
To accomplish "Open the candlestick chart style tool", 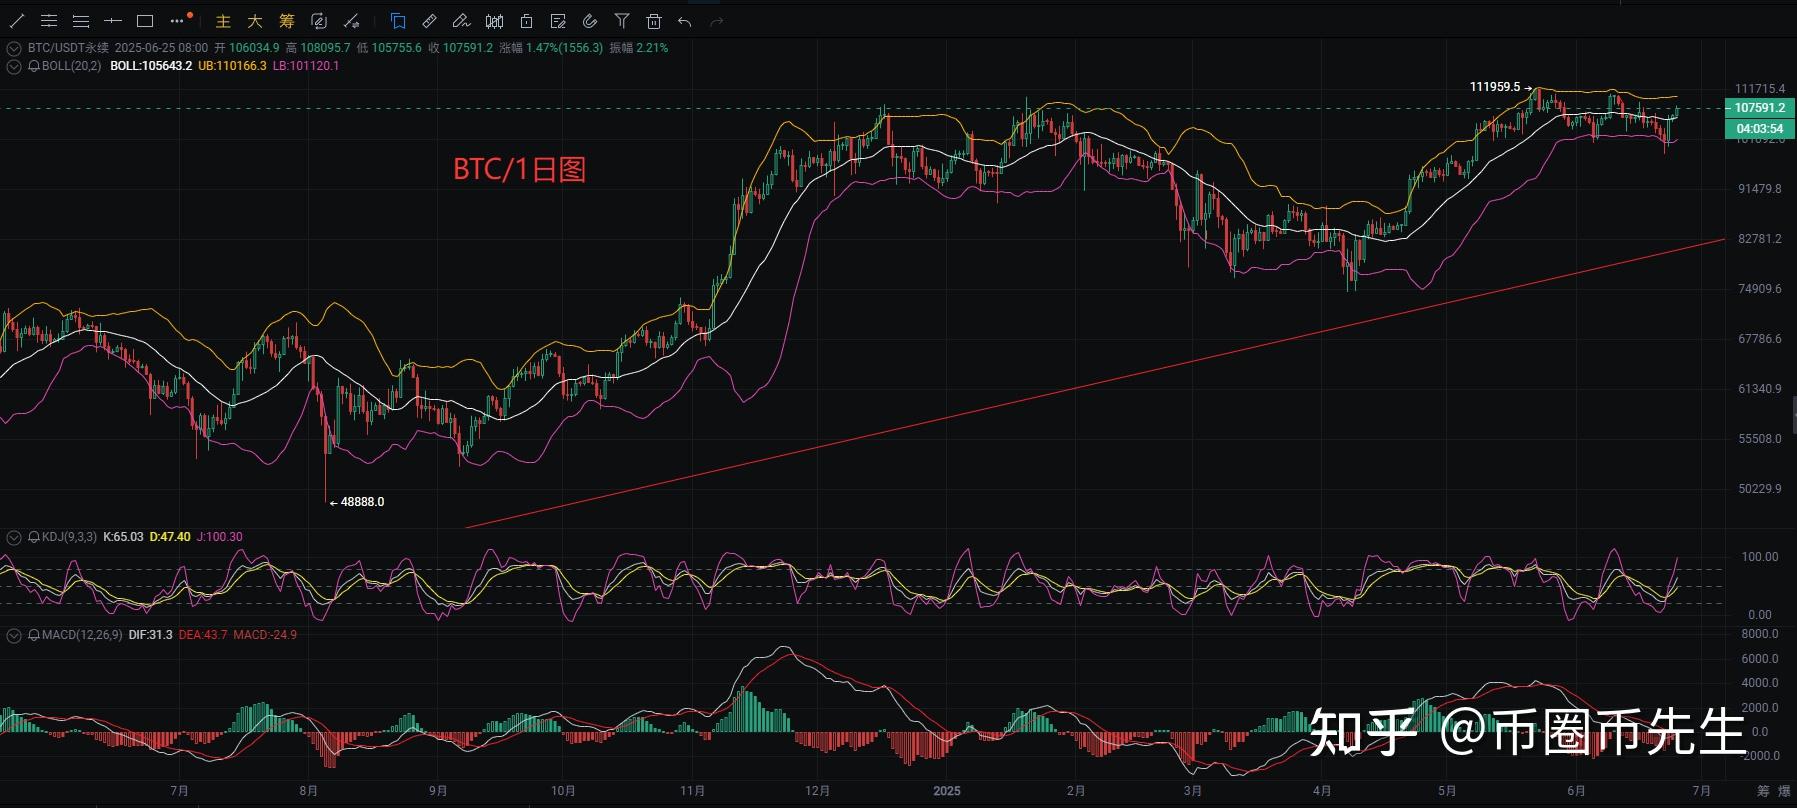I will (494, 21).
